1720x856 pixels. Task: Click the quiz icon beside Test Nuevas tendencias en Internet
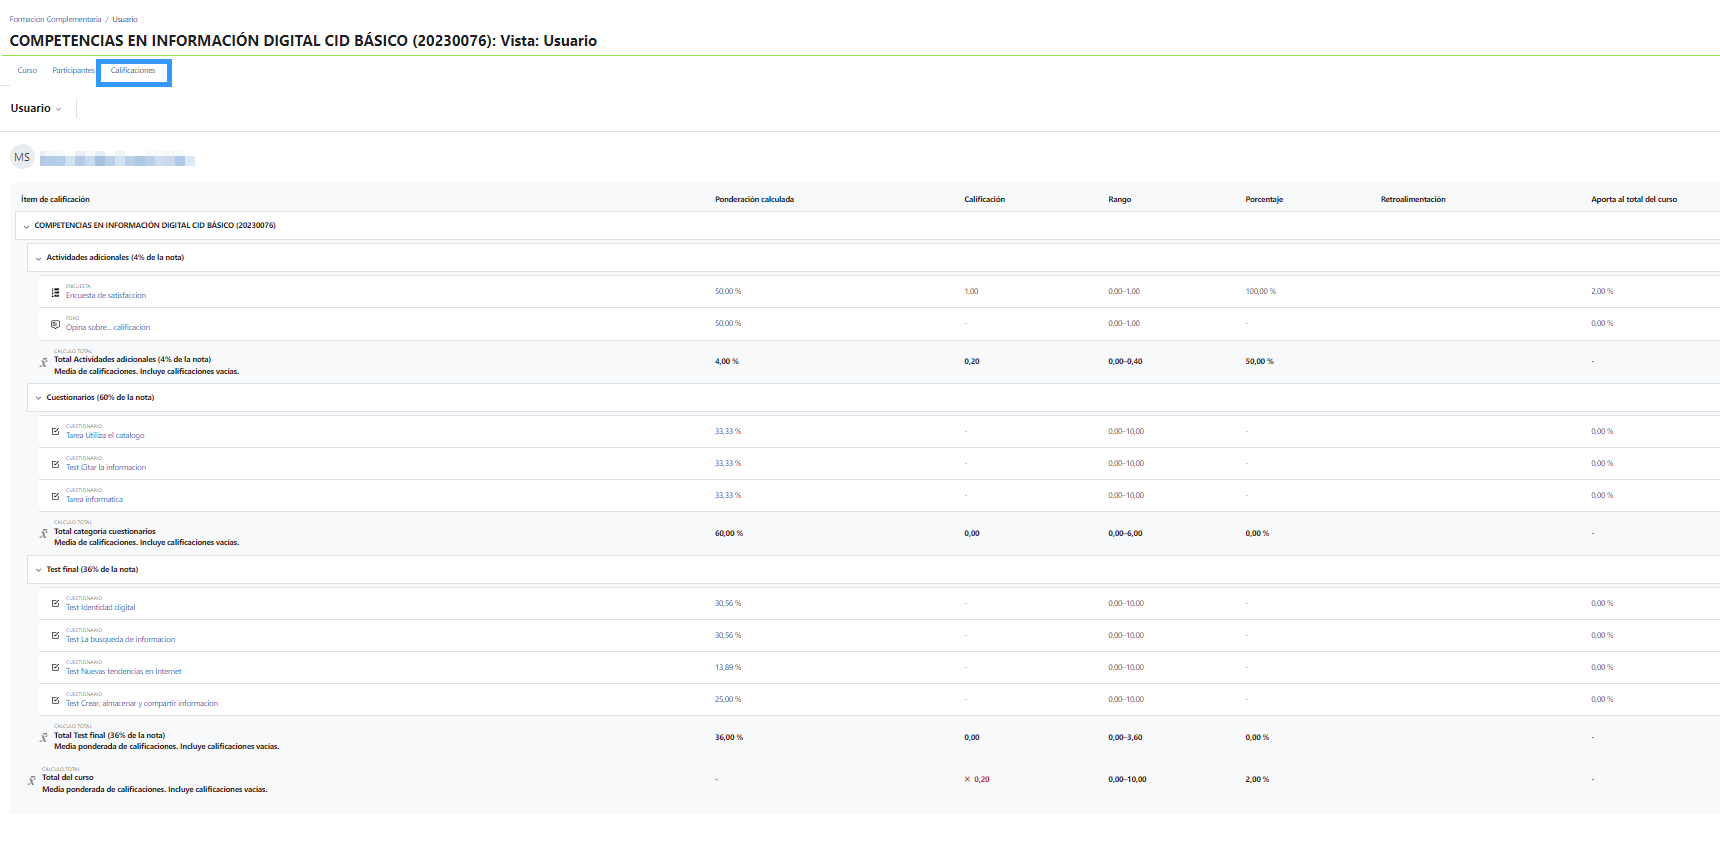click(x=55, y=668)
